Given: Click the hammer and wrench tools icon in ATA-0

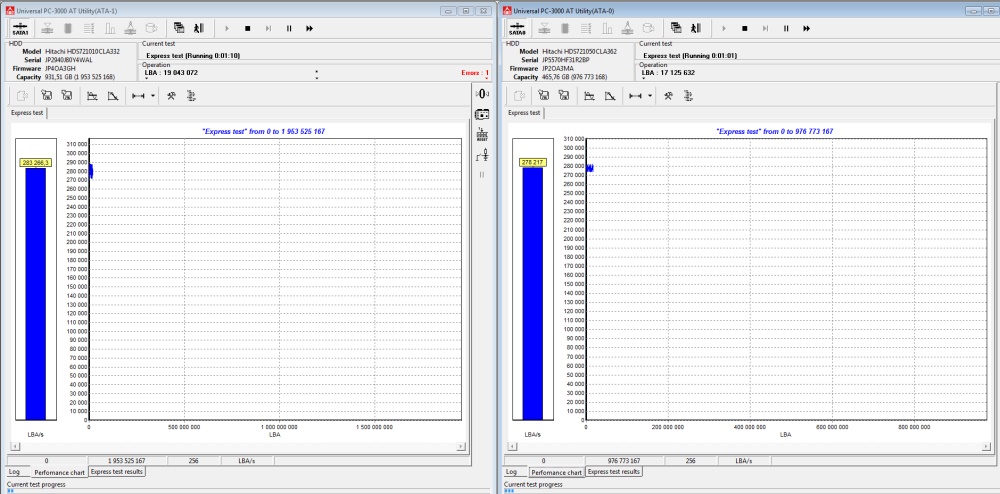Looking at the screenshot, I should (x=668, y=95).
